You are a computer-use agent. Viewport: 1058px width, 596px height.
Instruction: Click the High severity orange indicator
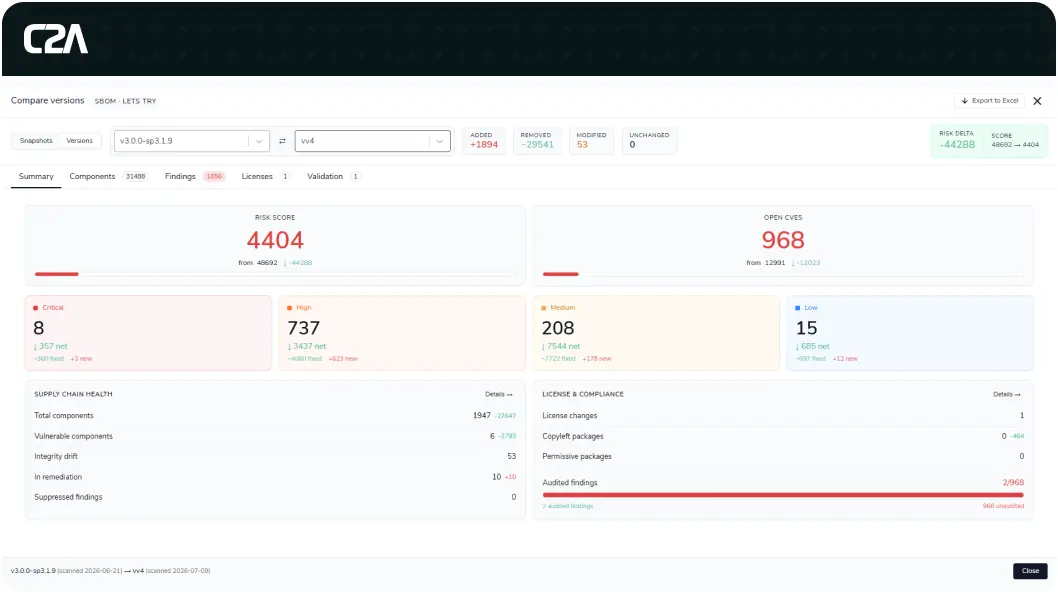tap(289, 308)
